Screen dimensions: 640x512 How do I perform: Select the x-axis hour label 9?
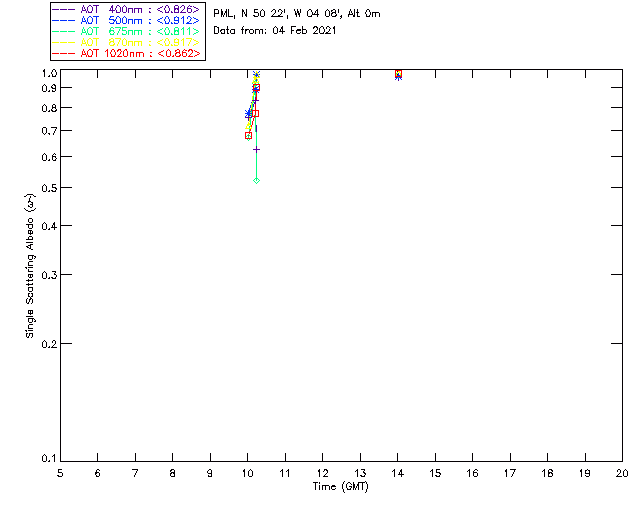click(210, 473)
